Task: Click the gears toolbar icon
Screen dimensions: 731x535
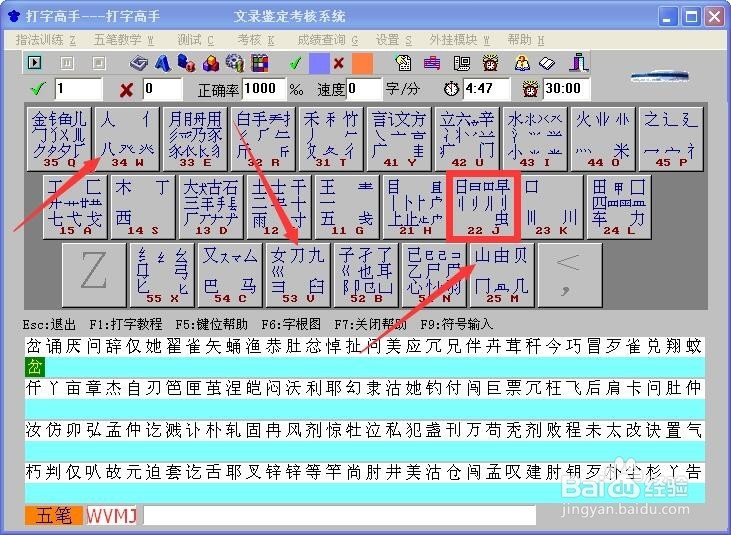Action: 235,63
